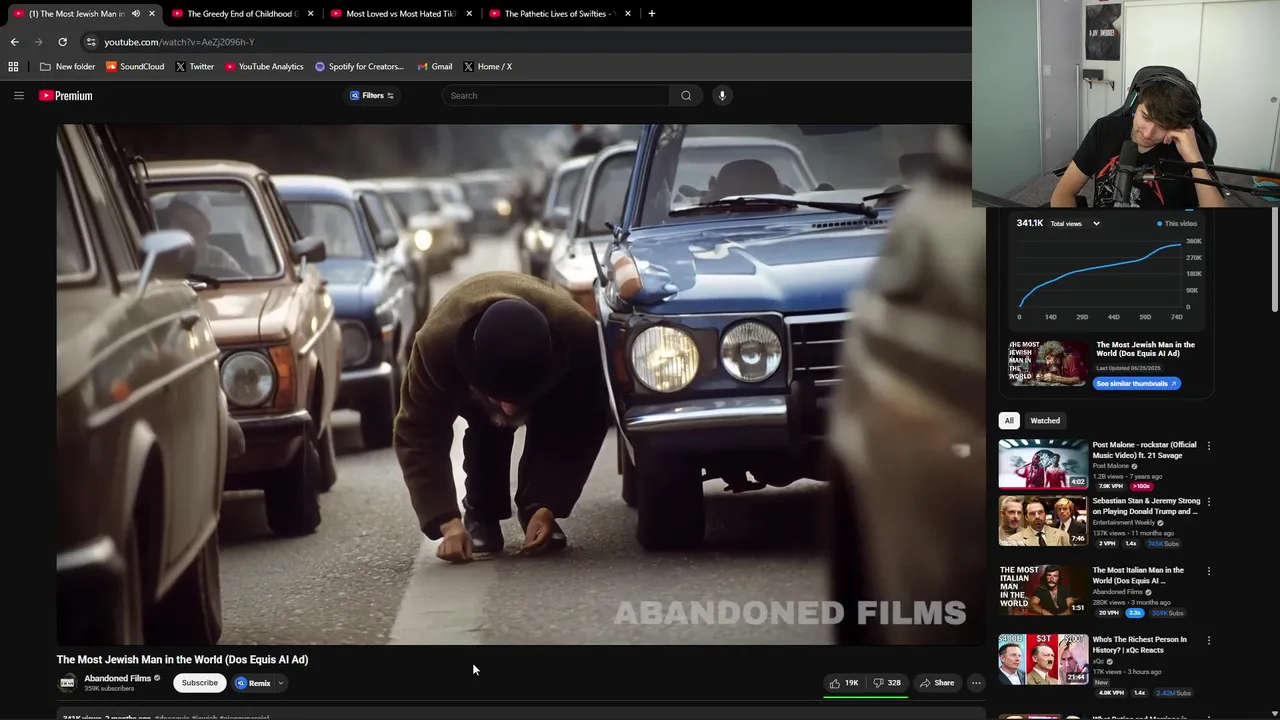Open more actions three-dot menu under video
The height and width of the screenshot is (720, 1280).
(x=976, y=683)
